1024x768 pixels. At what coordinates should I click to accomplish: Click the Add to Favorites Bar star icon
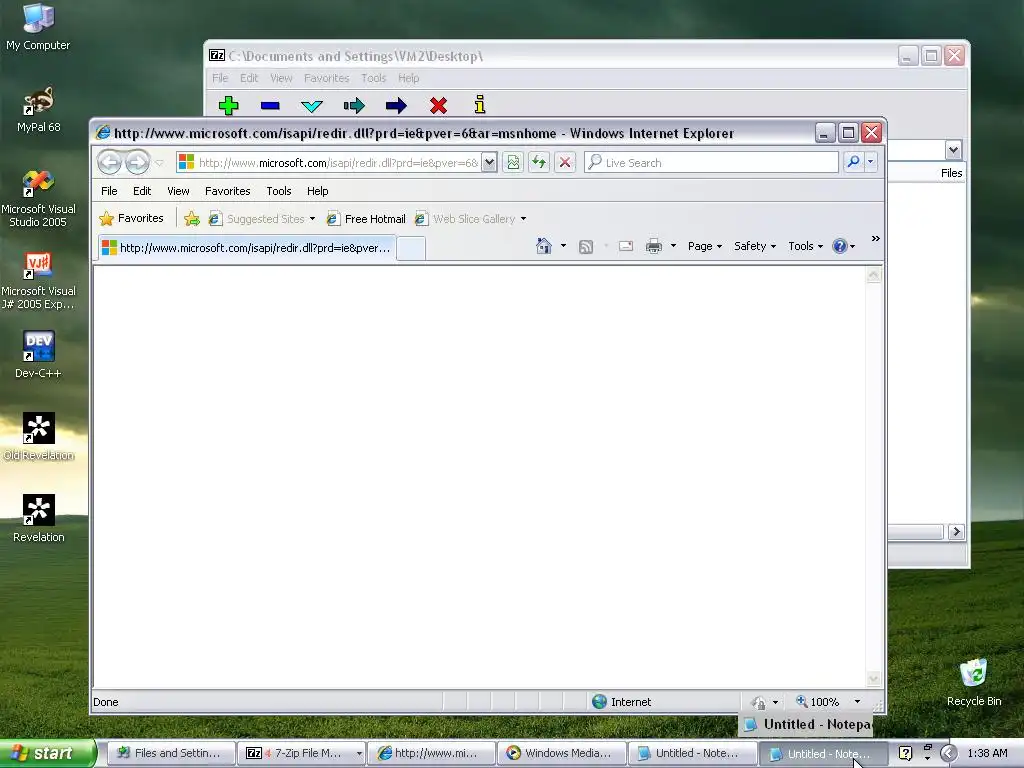[x=191, y=219]
